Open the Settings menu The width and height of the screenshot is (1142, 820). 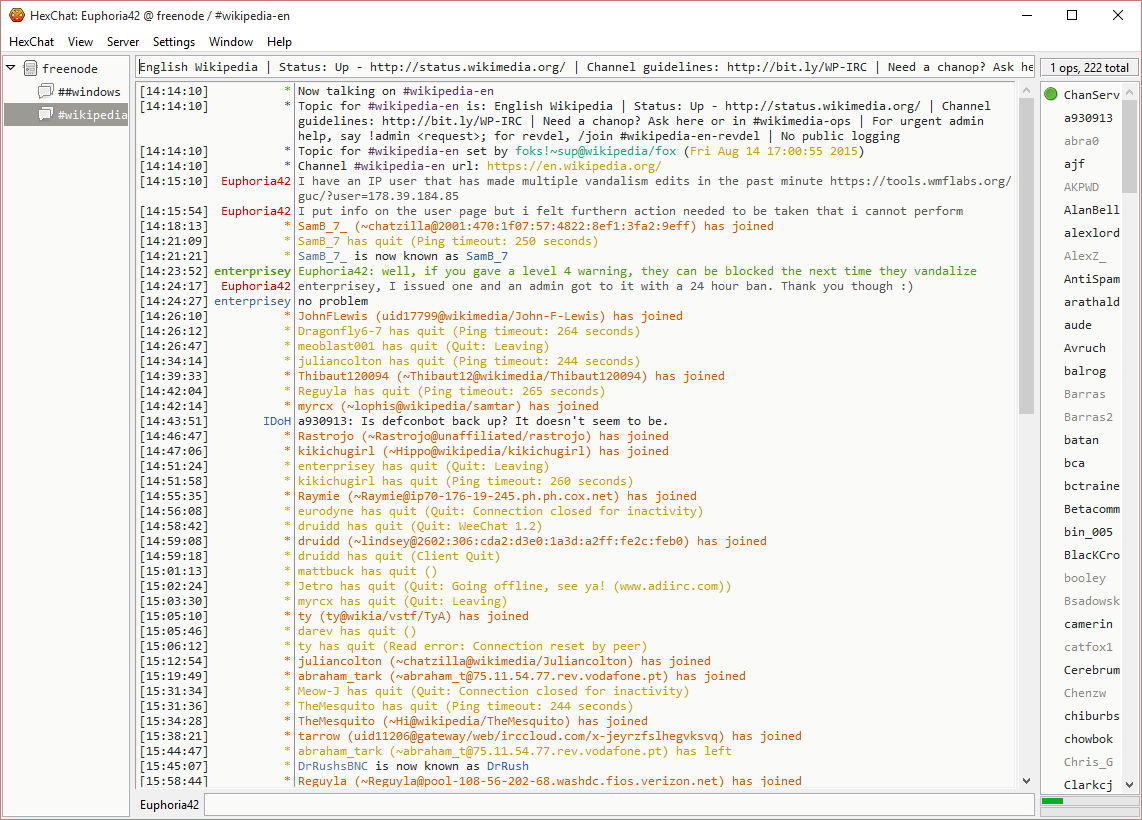point(173,42)
